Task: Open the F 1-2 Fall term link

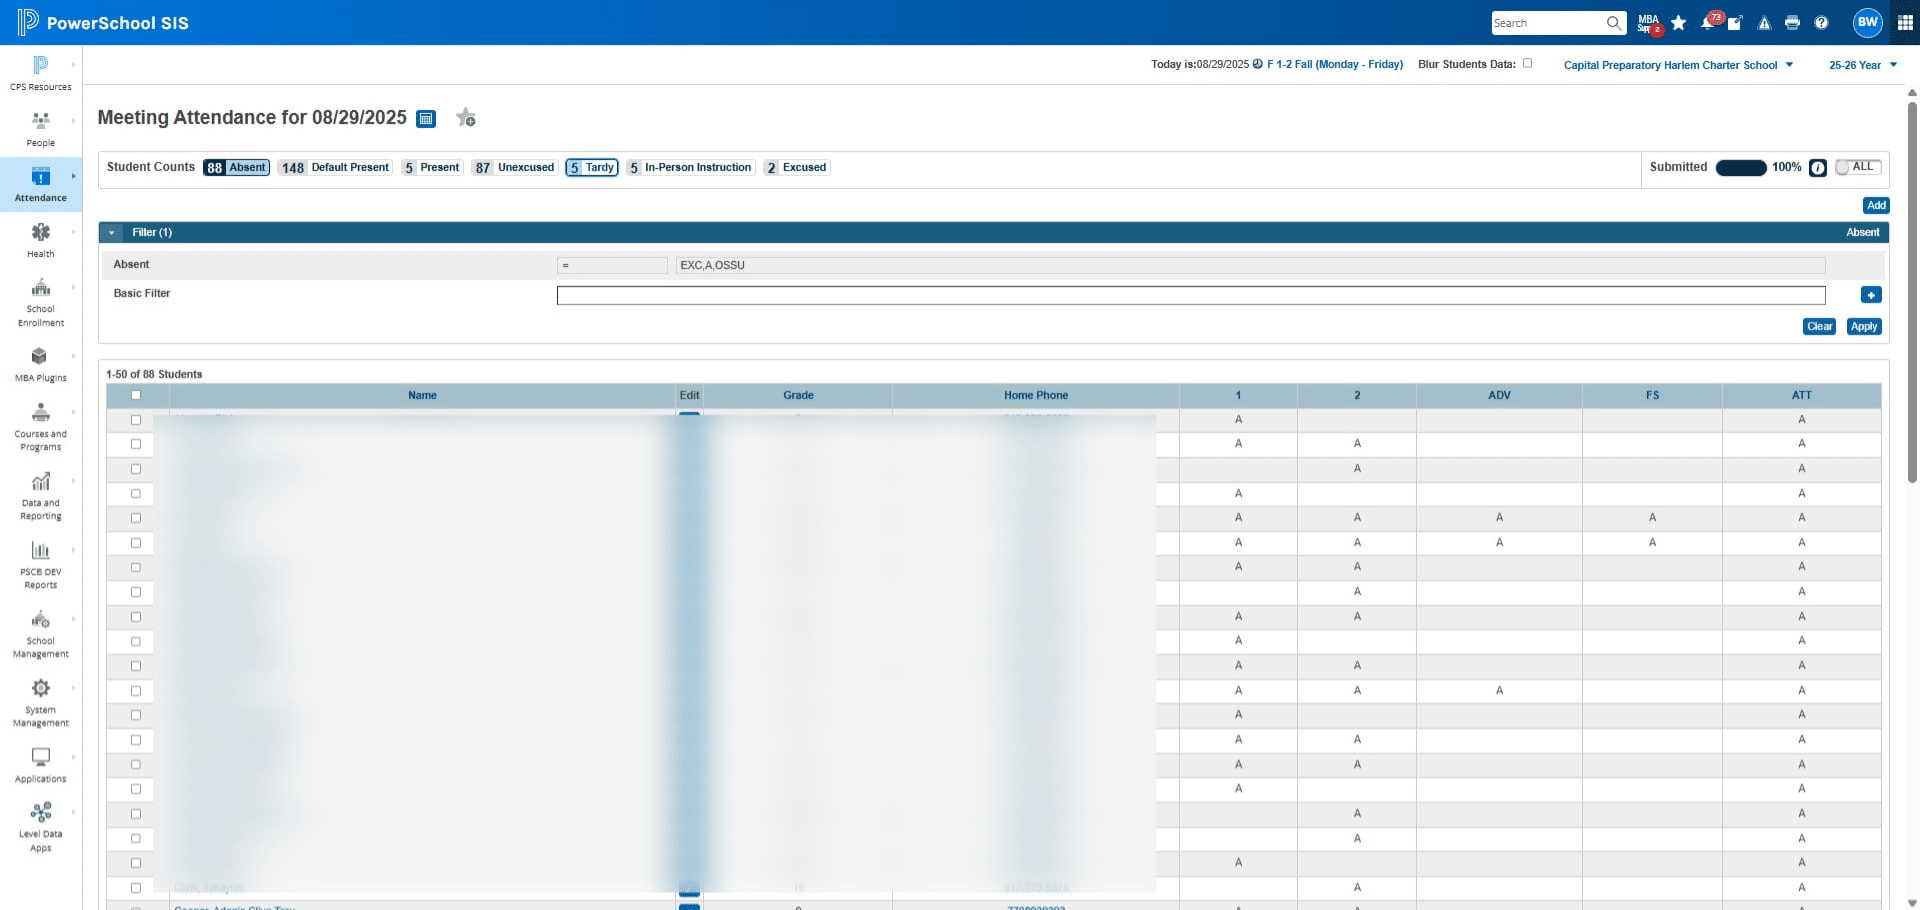Action: [x=1335, y=64]
